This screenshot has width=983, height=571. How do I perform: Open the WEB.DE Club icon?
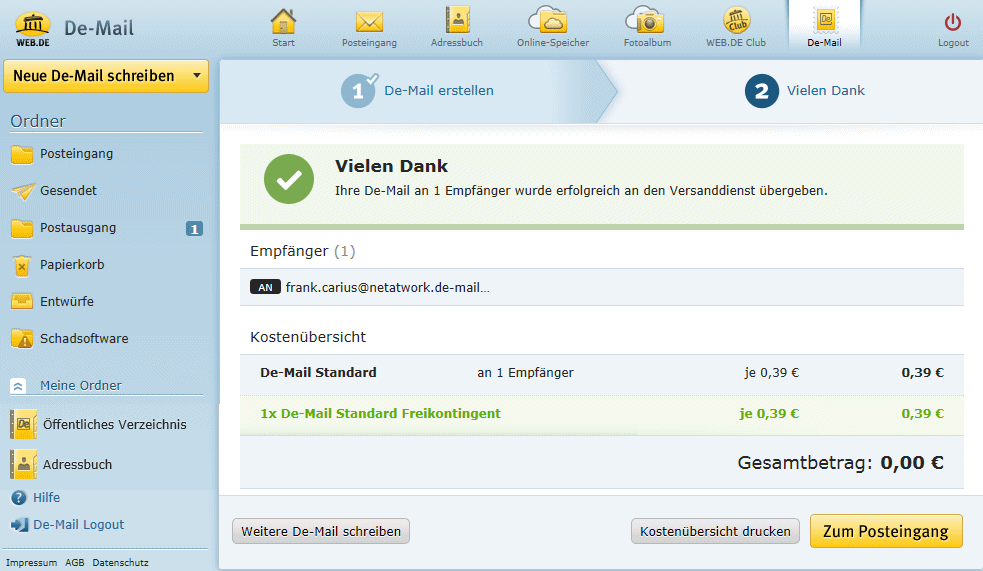(736, 20)
